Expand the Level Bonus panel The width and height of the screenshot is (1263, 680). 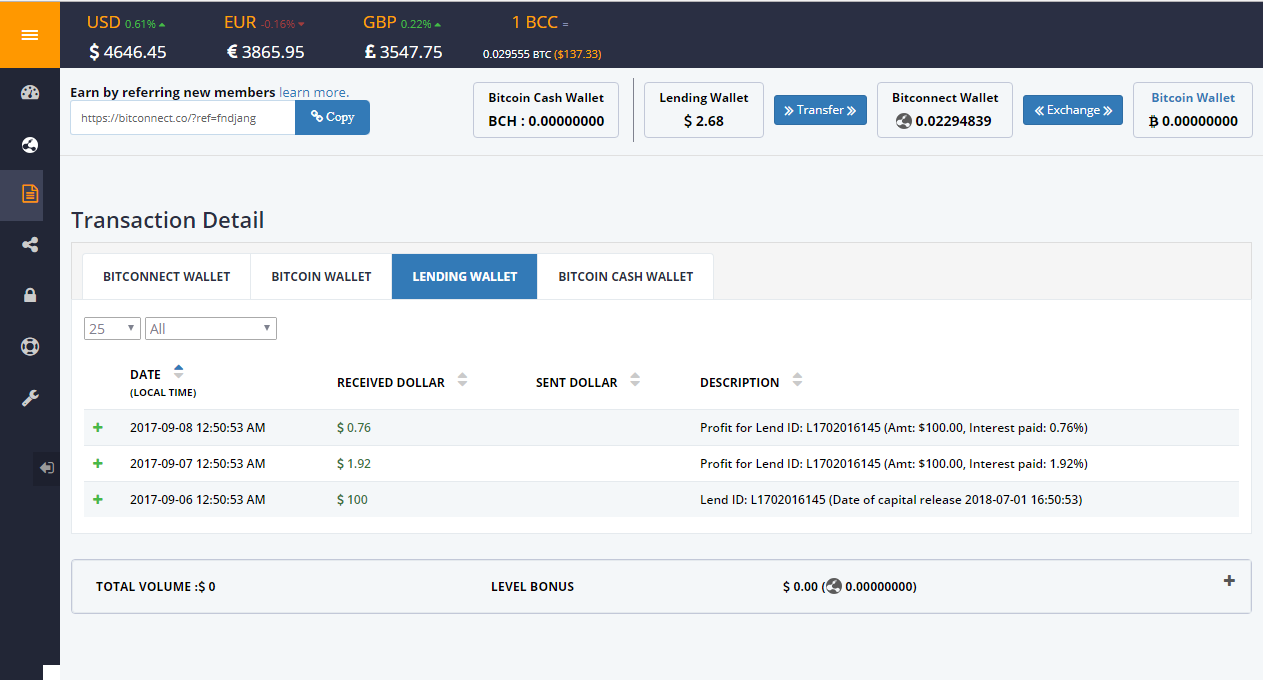(x=1229, y=581)
